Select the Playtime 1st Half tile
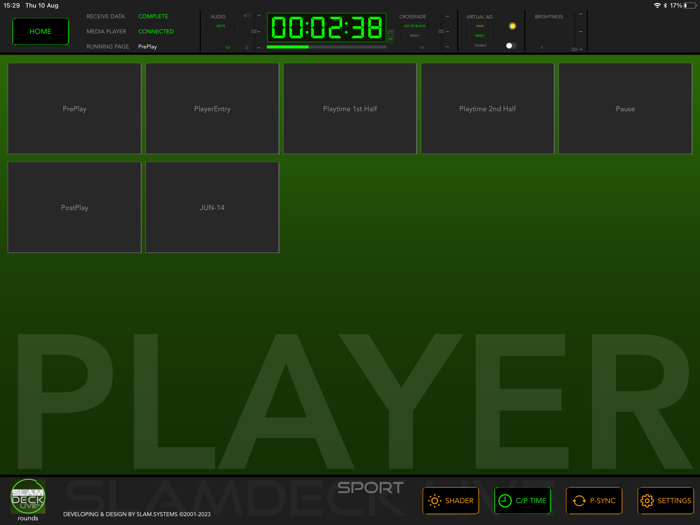This screenshot has height=525, width=700. tap(350, 108)
